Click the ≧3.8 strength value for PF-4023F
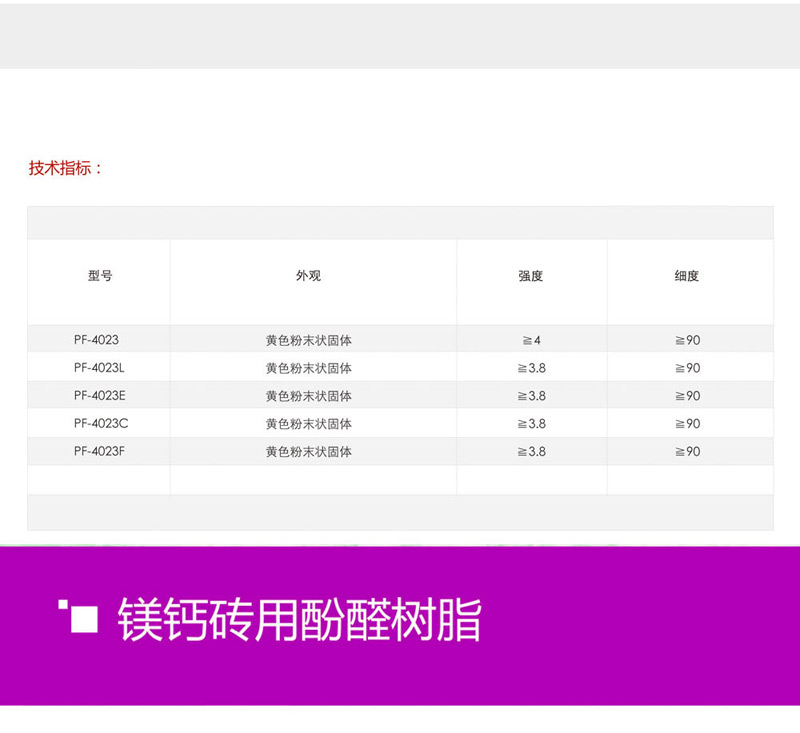Image resolution: width=800 pixels, height=733 pixels. (531, 452)
